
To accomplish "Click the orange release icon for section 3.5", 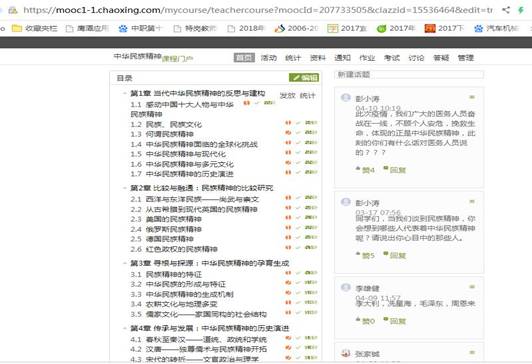I will click(x=288, y=312).
